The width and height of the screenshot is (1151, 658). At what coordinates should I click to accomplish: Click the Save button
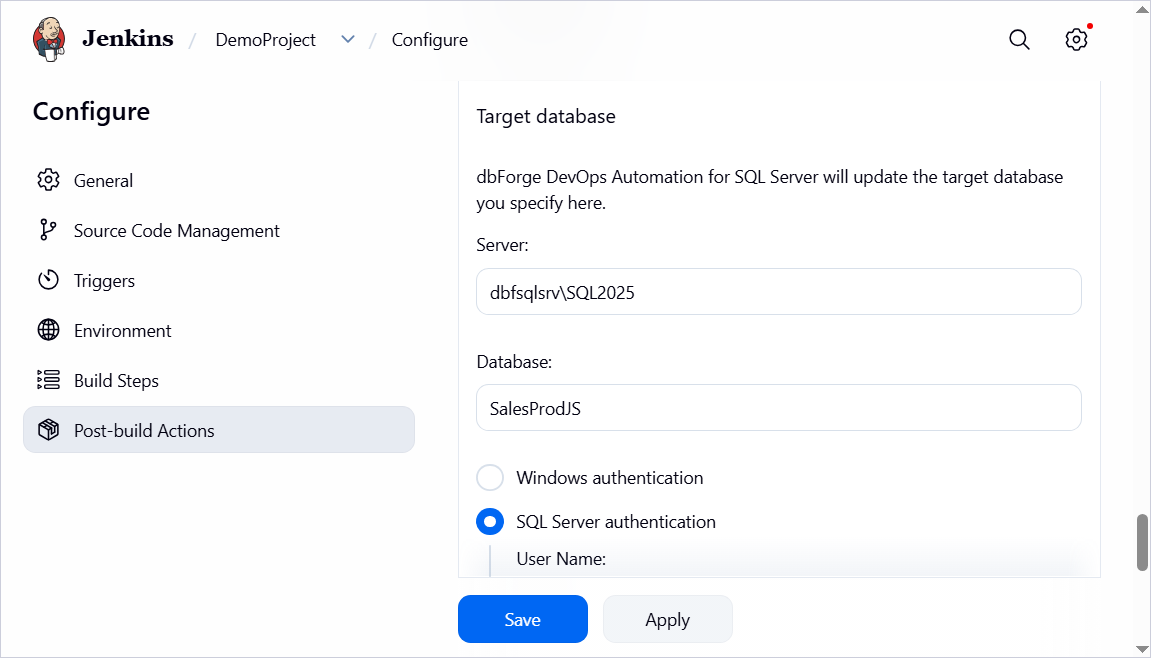point(523,619)
